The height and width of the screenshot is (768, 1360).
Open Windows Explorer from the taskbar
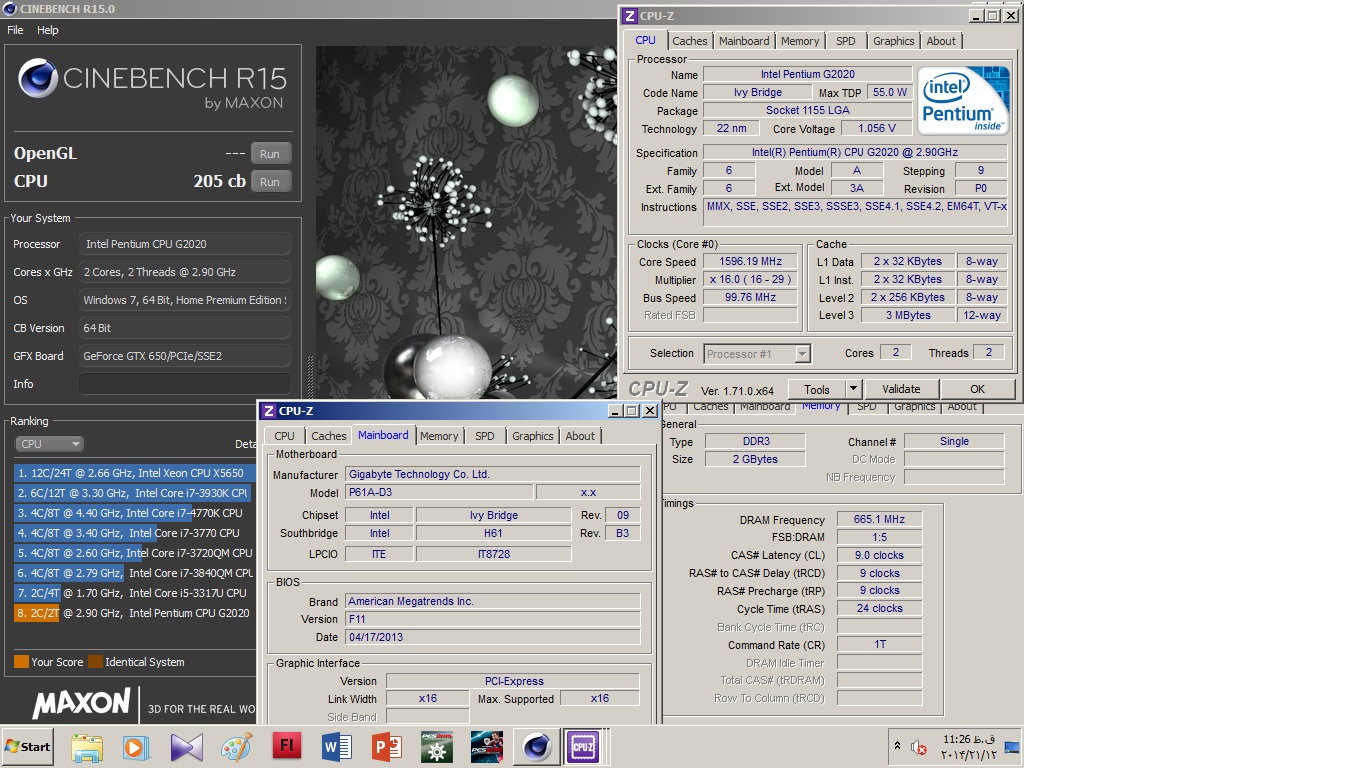(x=87, y=747)
